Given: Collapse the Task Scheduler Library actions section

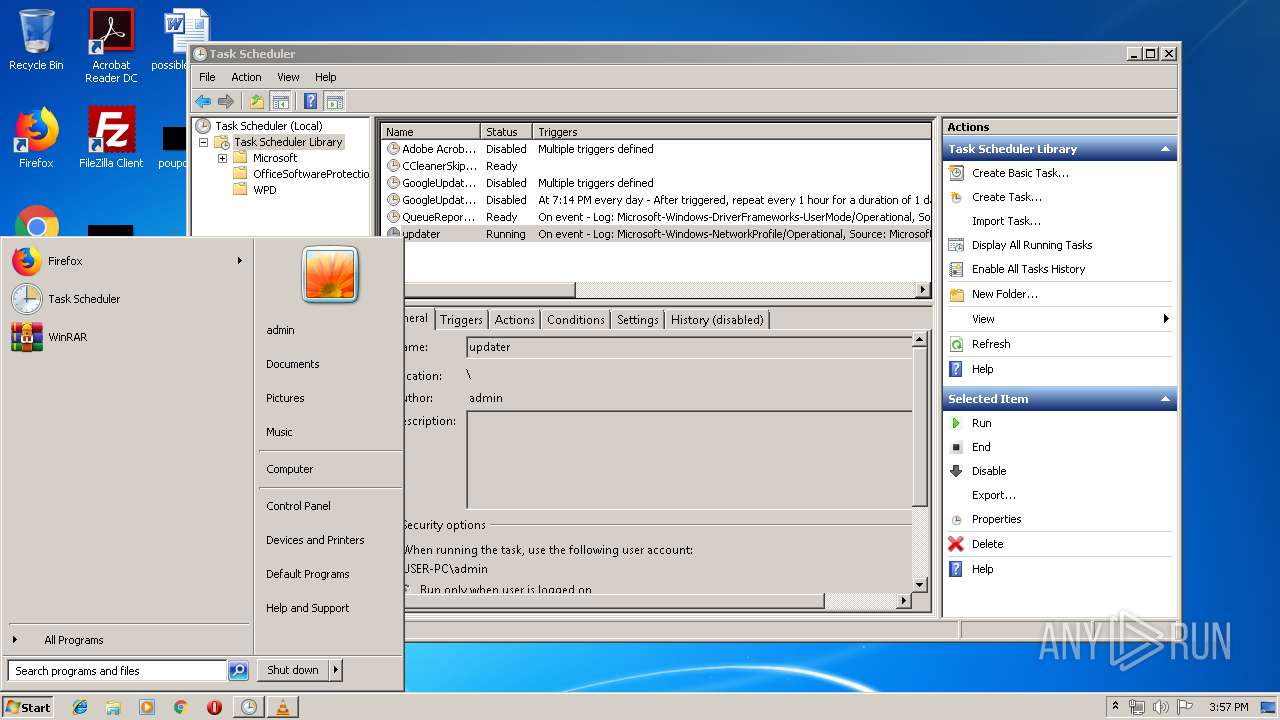Looking at the screenshot, I should (x=1165, y=149).
